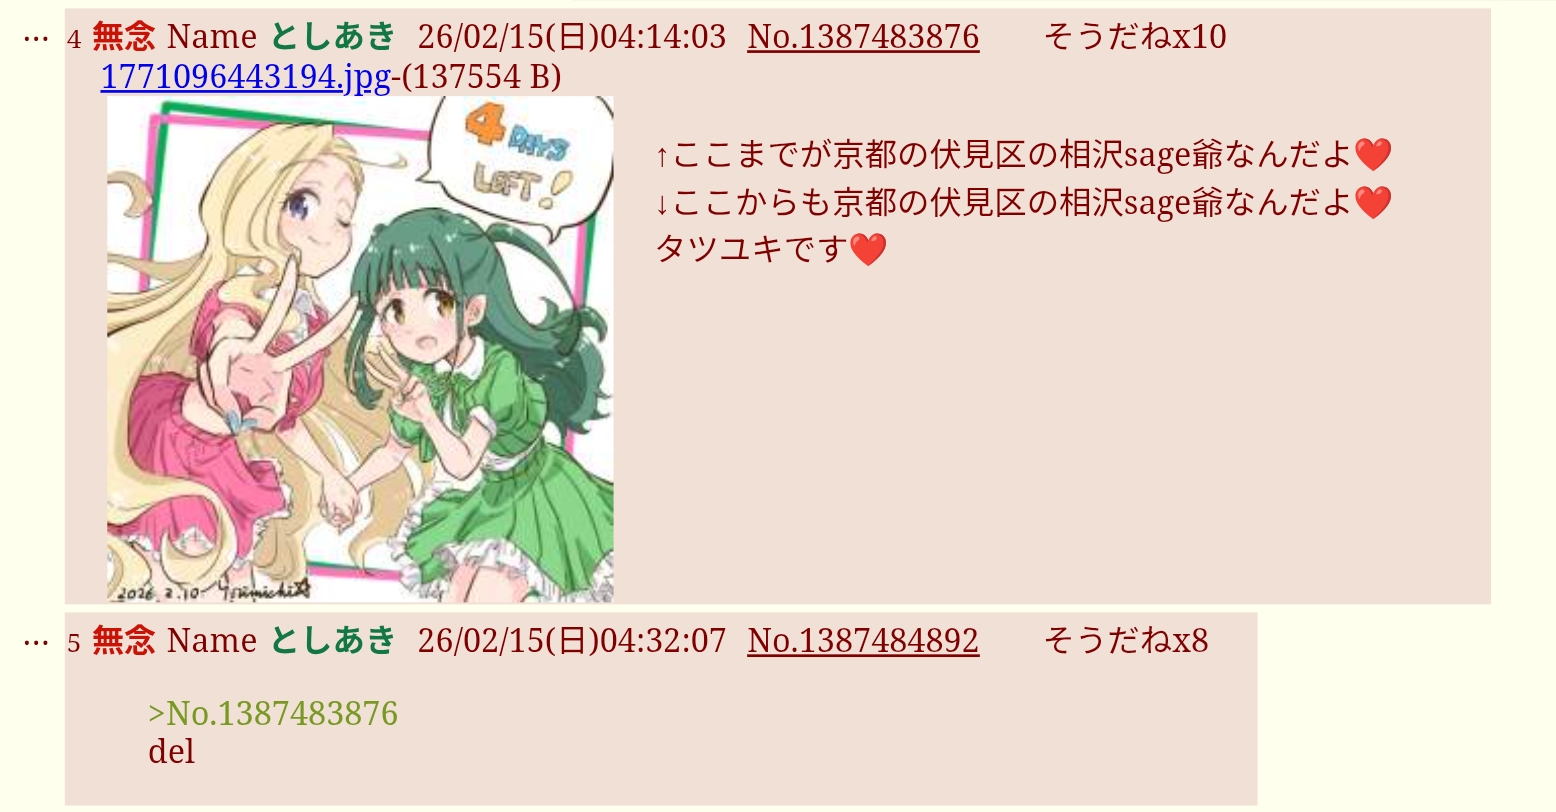Click the 無念 subject of post 4

tap(124, 37)
